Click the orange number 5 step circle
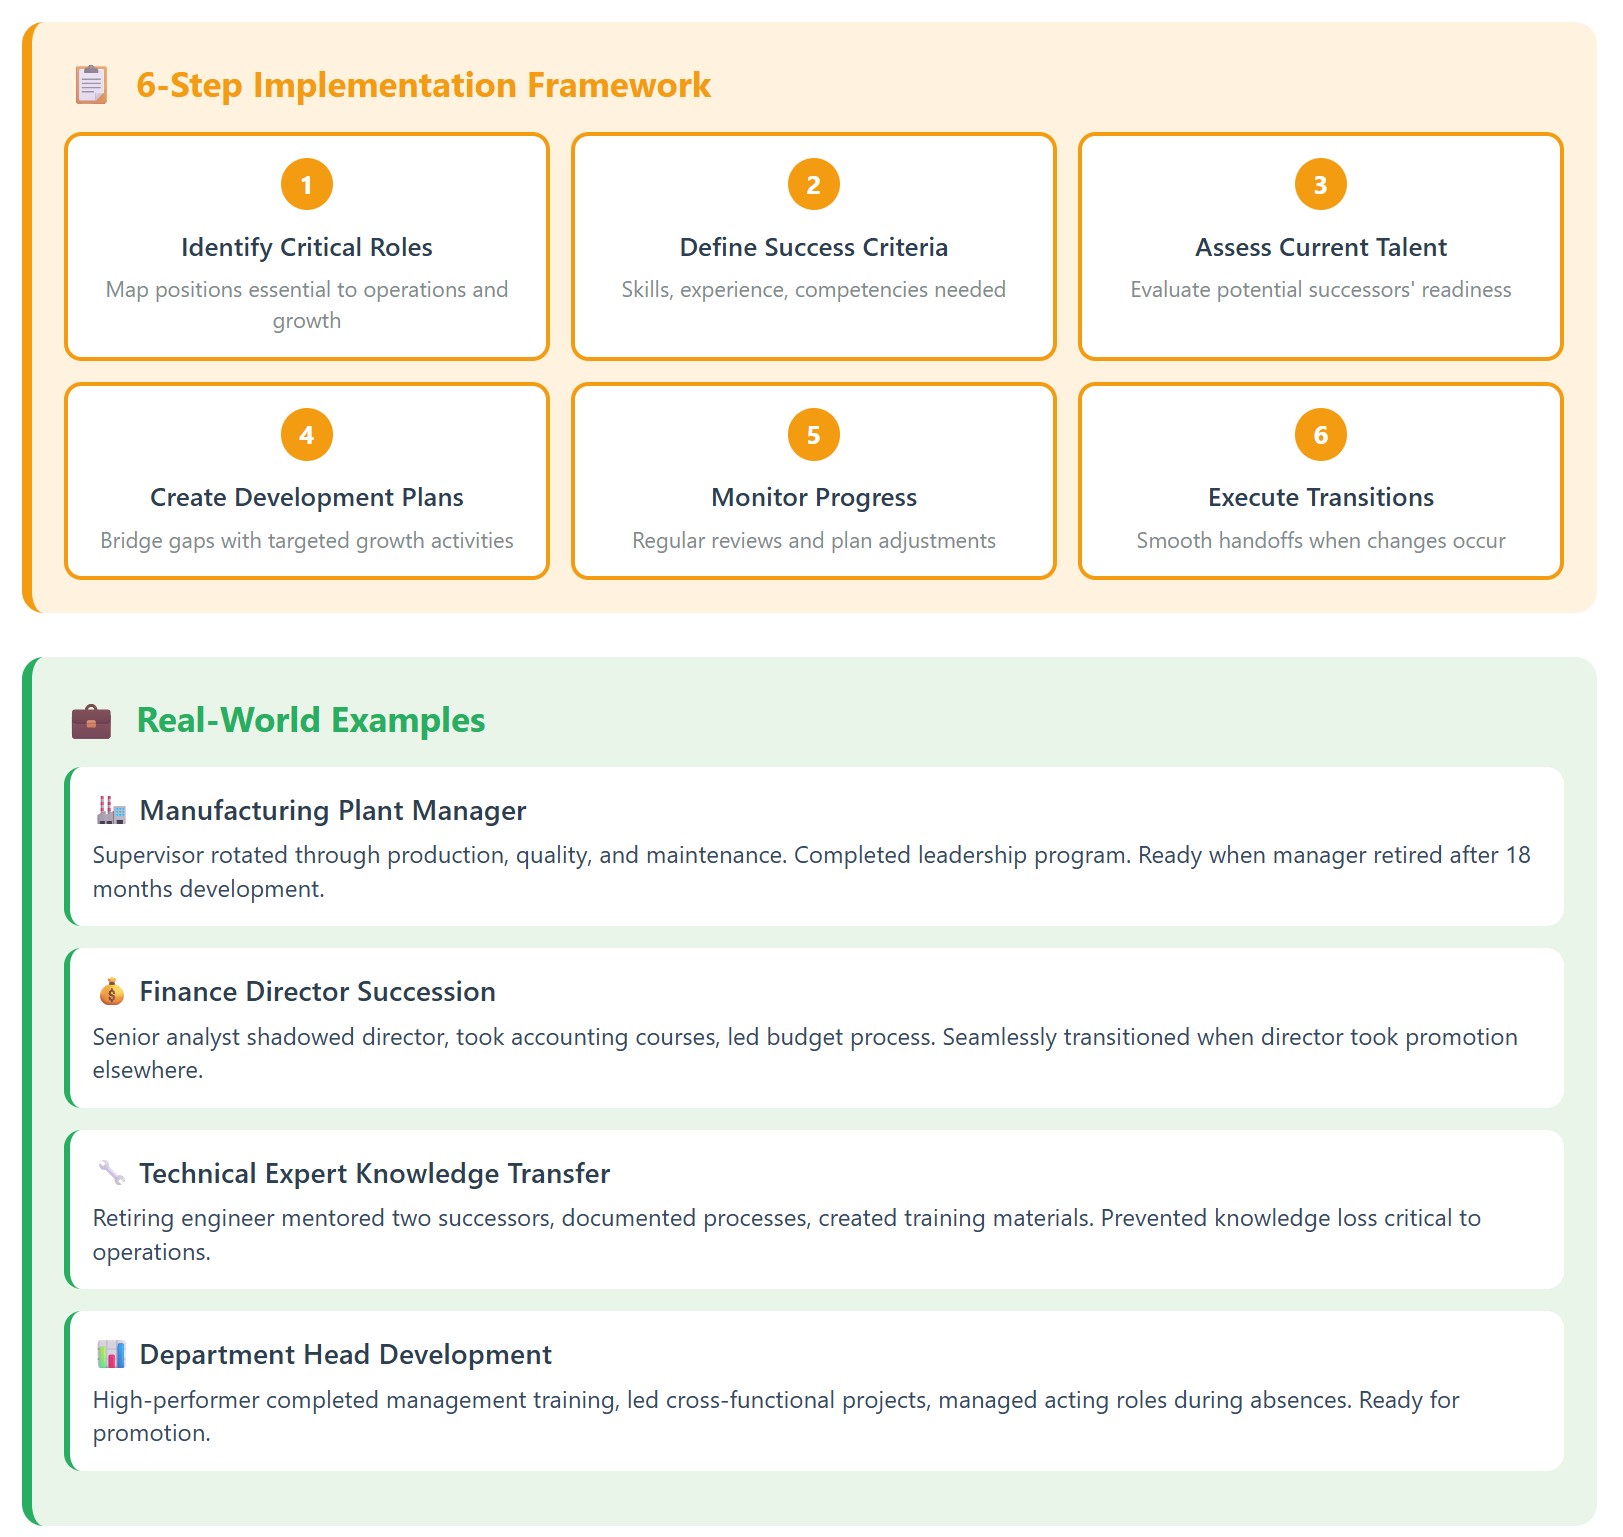Image resolution: width=1623 pixels, height=1537 pixels. pyautogui.click(x=813, y=435)
